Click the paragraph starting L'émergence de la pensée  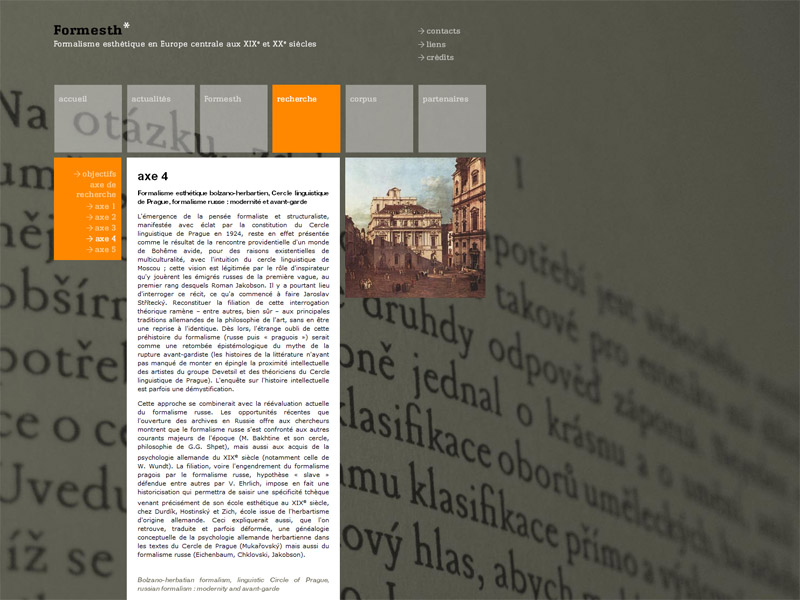233,303
